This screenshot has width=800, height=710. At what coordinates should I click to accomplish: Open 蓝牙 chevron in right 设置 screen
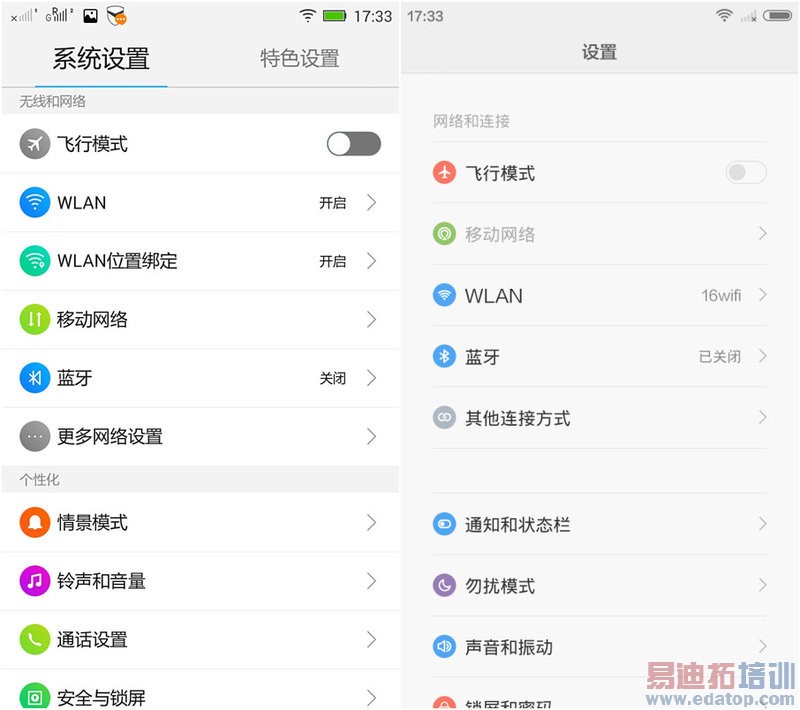click(763, 356)
